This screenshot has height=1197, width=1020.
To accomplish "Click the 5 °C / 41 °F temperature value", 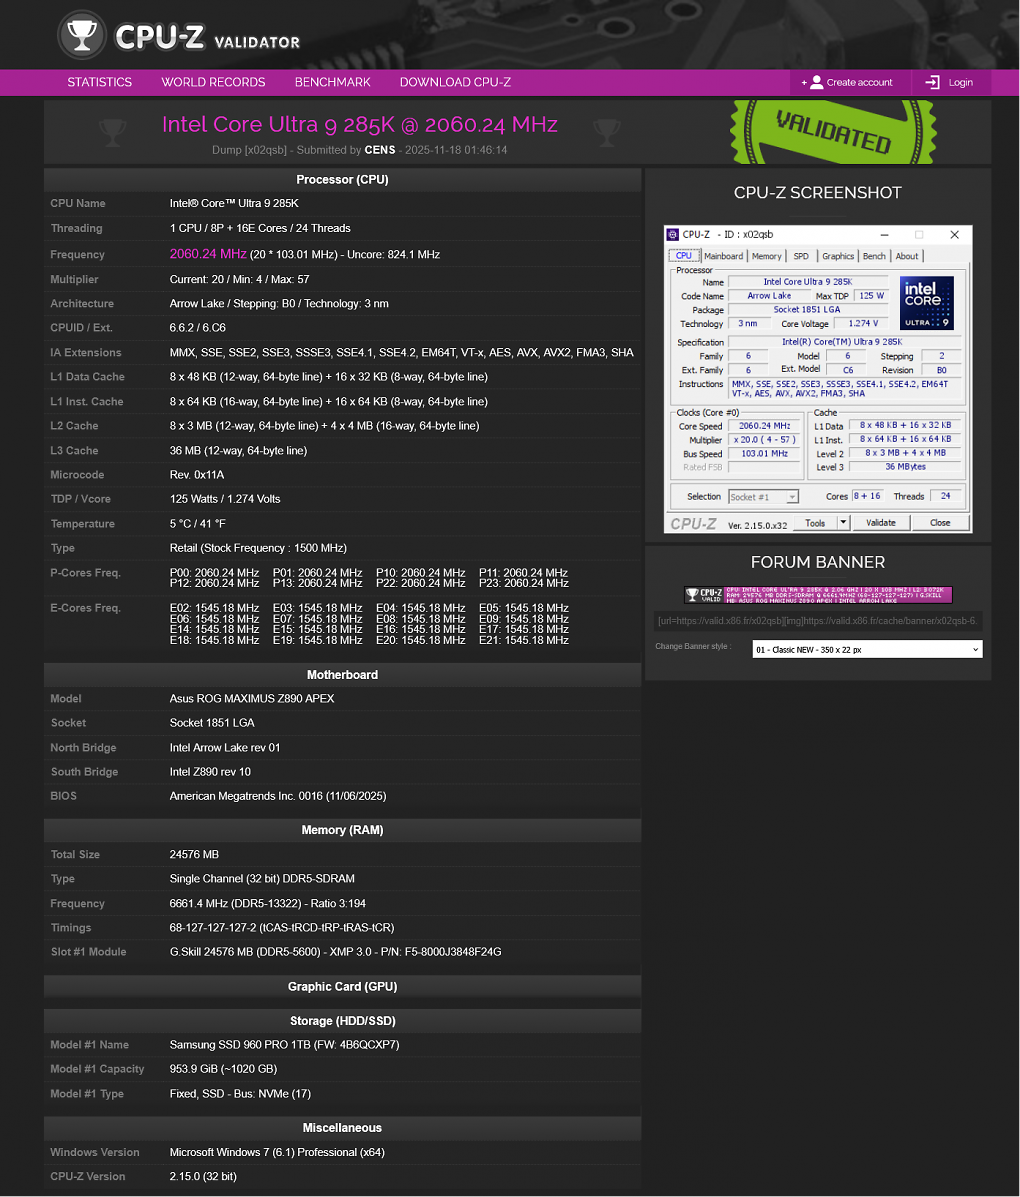I will pos(198,524).
